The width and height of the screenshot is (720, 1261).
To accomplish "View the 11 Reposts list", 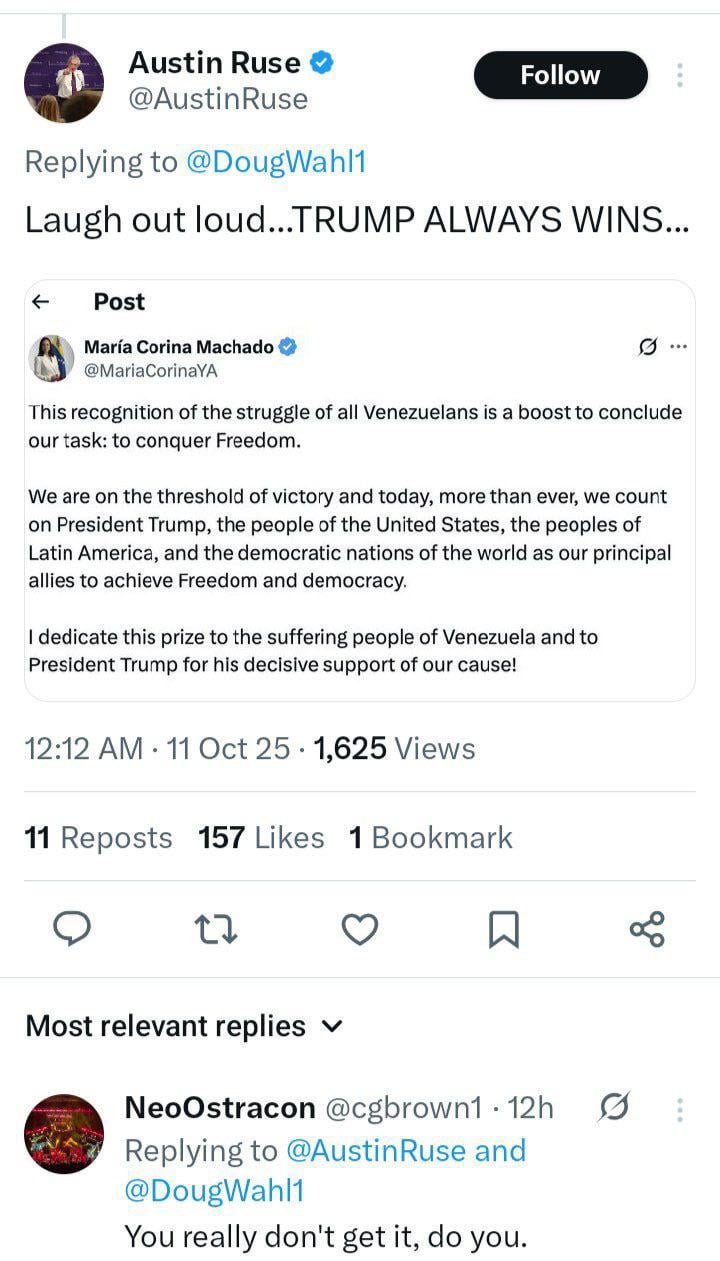I will point(98,838).
